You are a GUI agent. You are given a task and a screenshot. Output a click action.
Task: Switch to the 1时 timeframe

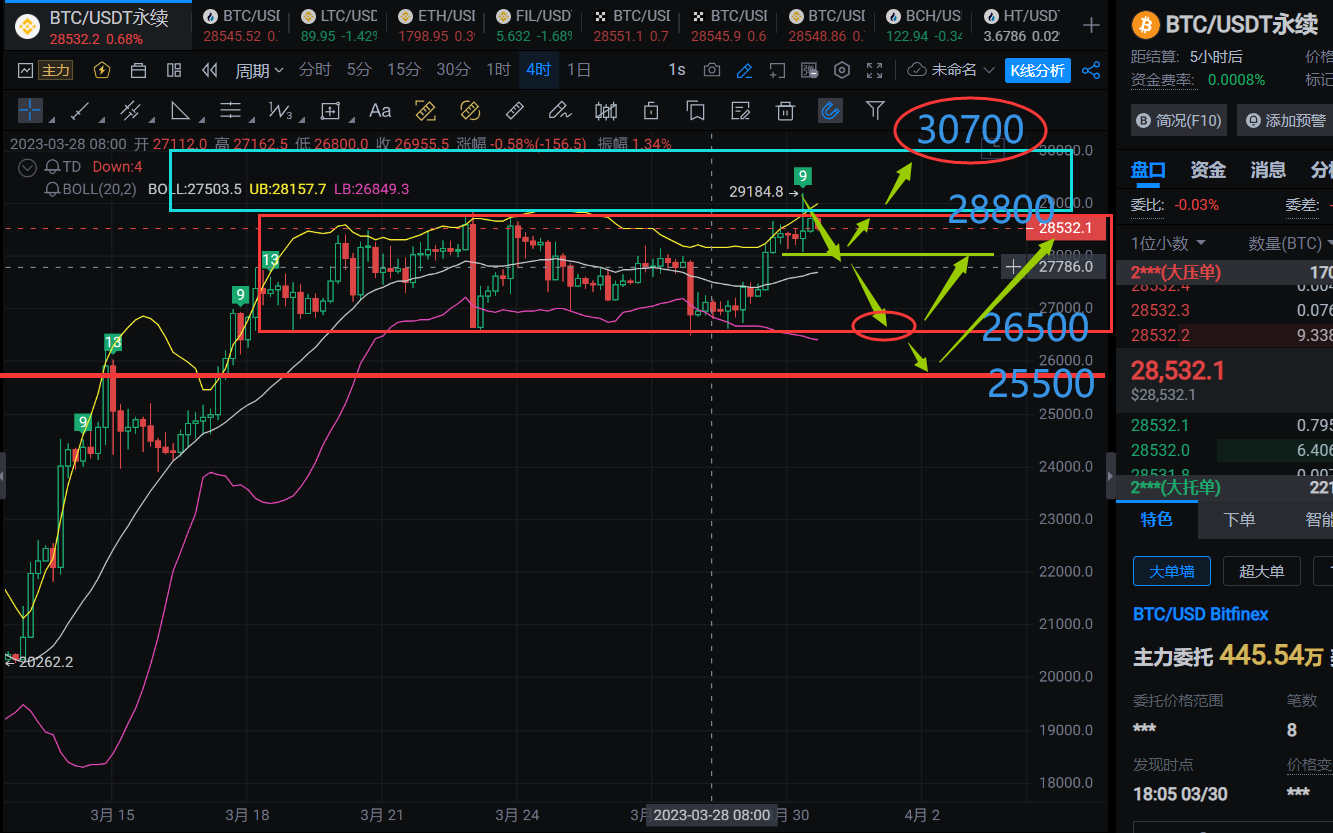click(x=498, y=70)
